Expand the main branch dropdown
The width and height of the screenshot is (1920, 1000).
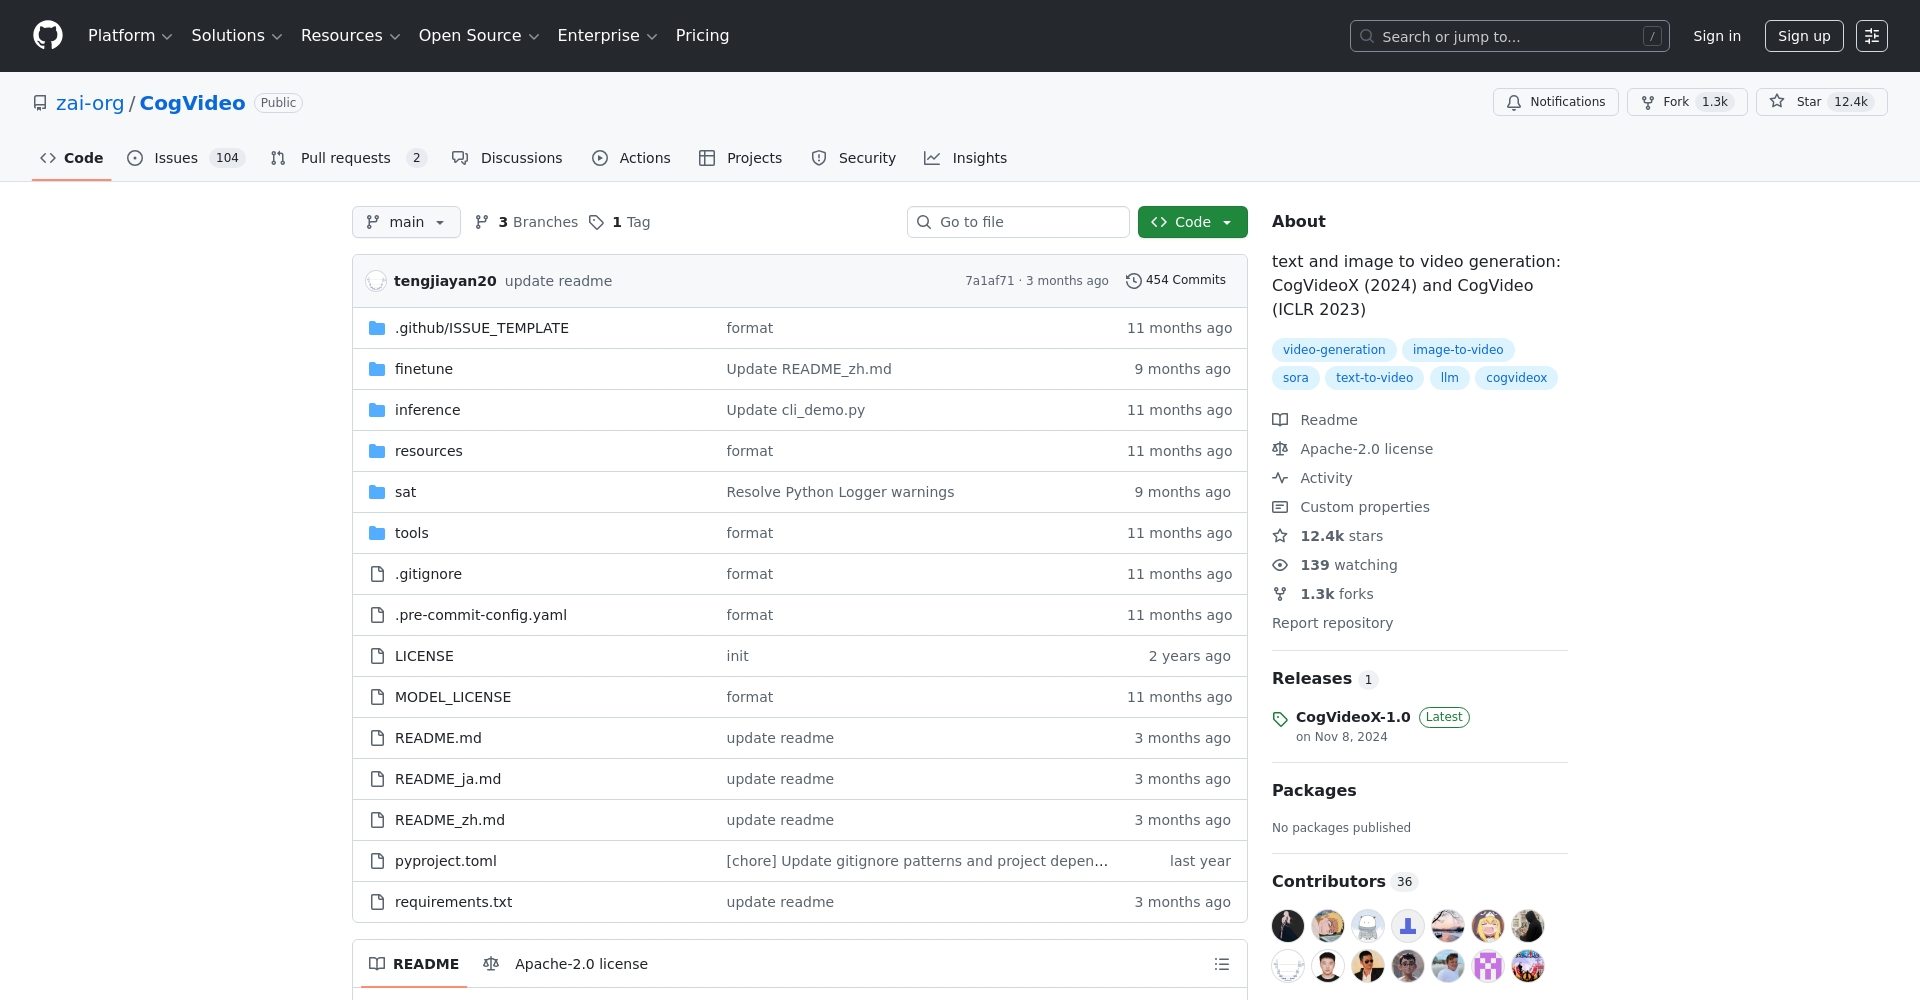click(x=406, y=222)
